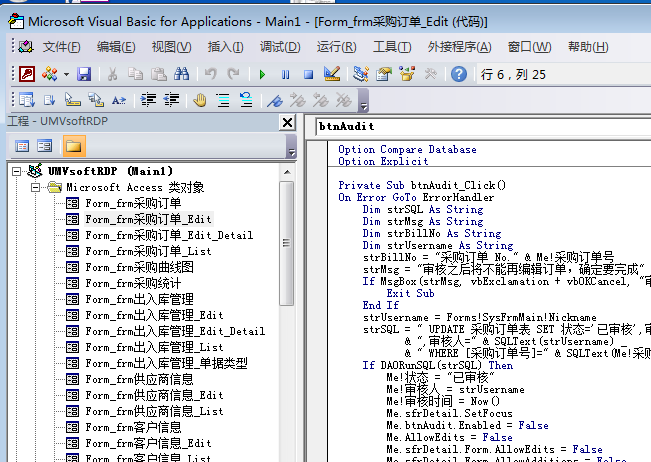Toggle Breakpoint hand icon
This screenshot has width=651, height=462.
tap(200, 100)
